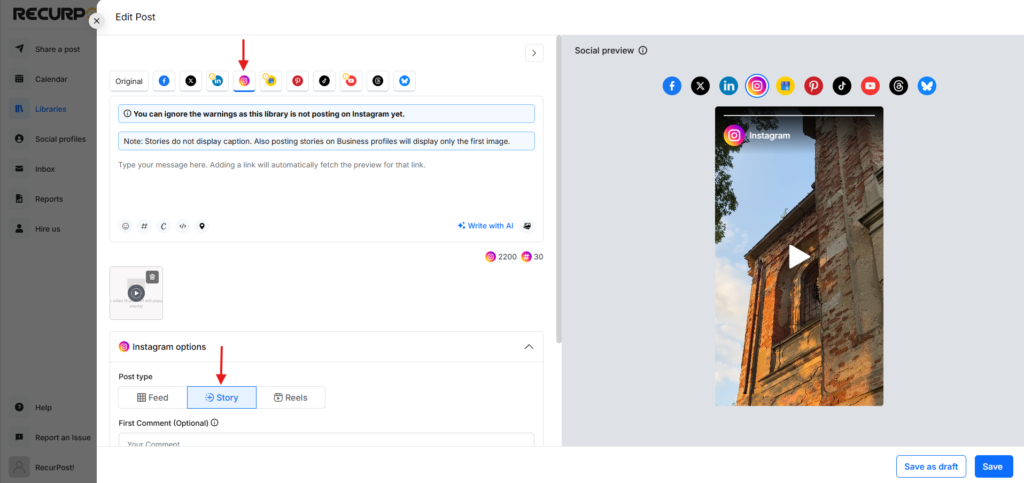1024x483 pixels.
Task: Preview the post on YouTube
Action: coord(870,86)
